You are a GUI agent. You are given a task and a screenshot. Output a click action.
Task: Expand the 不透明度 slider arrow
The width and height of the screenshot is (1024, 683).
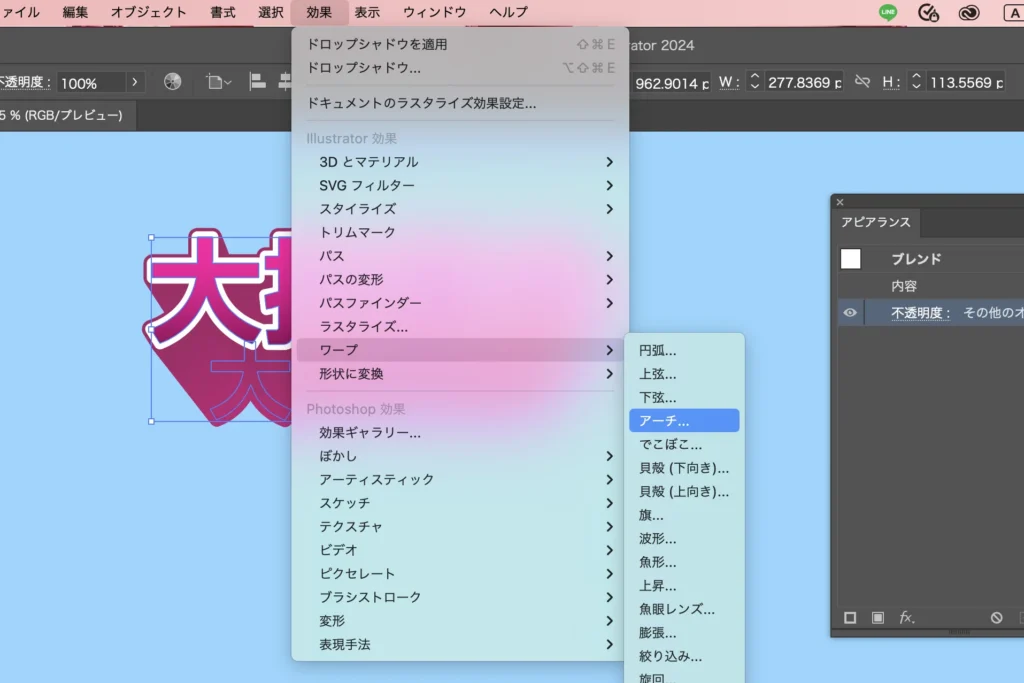click(x=135, y=82)
